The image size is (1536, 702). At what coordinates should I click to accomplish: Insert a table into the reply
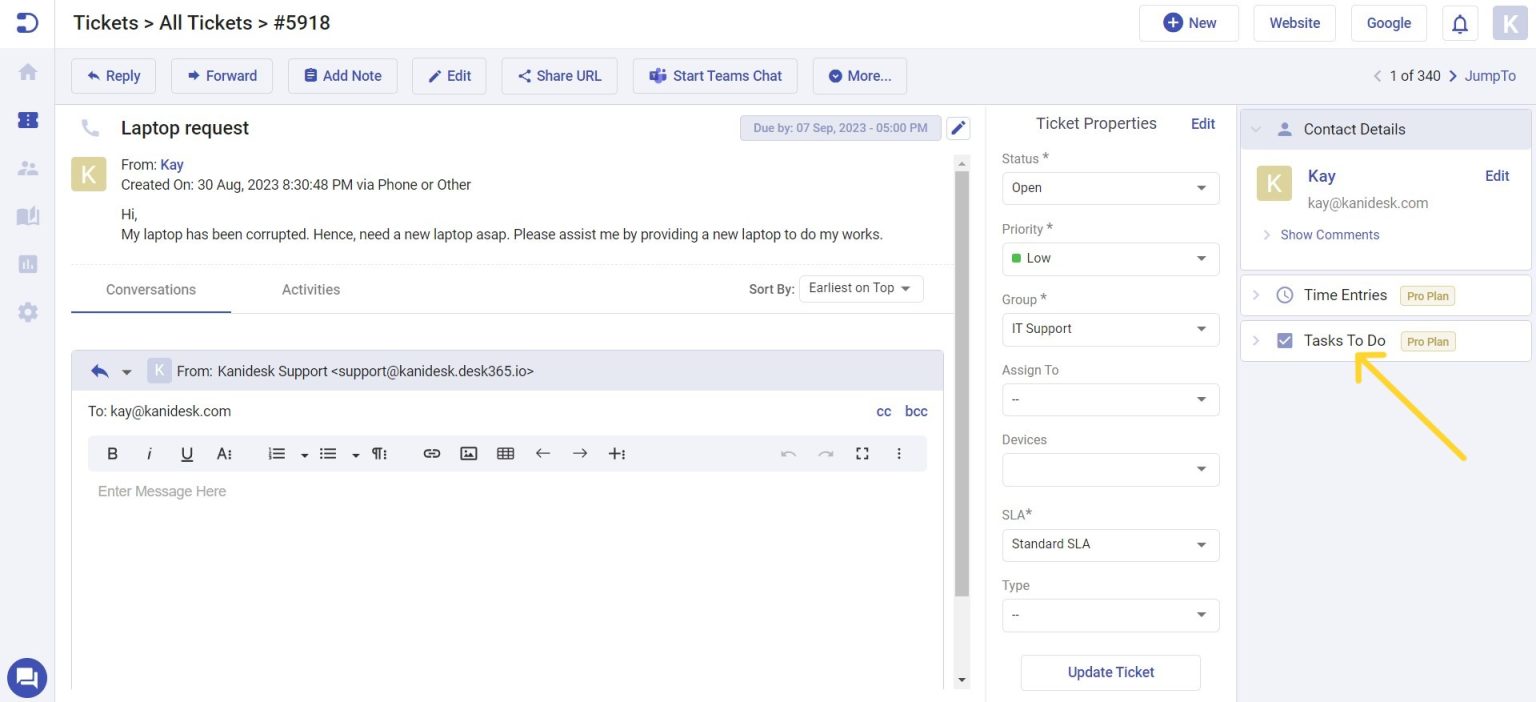click(x=505, y=453)
